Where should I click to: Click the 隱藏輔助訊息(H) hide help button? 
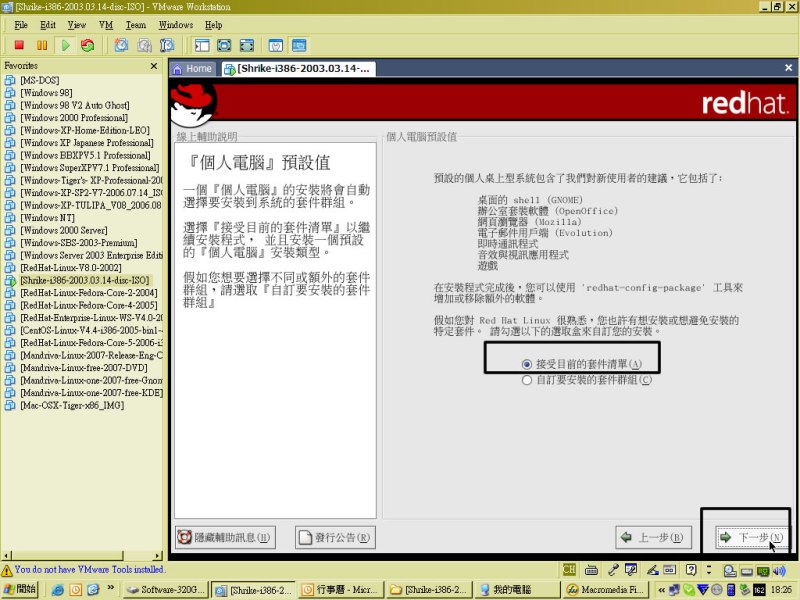225,537
